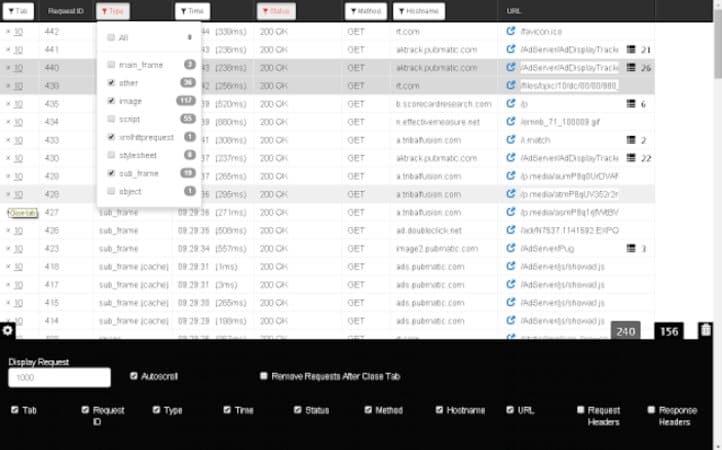Uncheck the other type filter
Viewport: 722px width, 450px height.
[x=111, y=82]
